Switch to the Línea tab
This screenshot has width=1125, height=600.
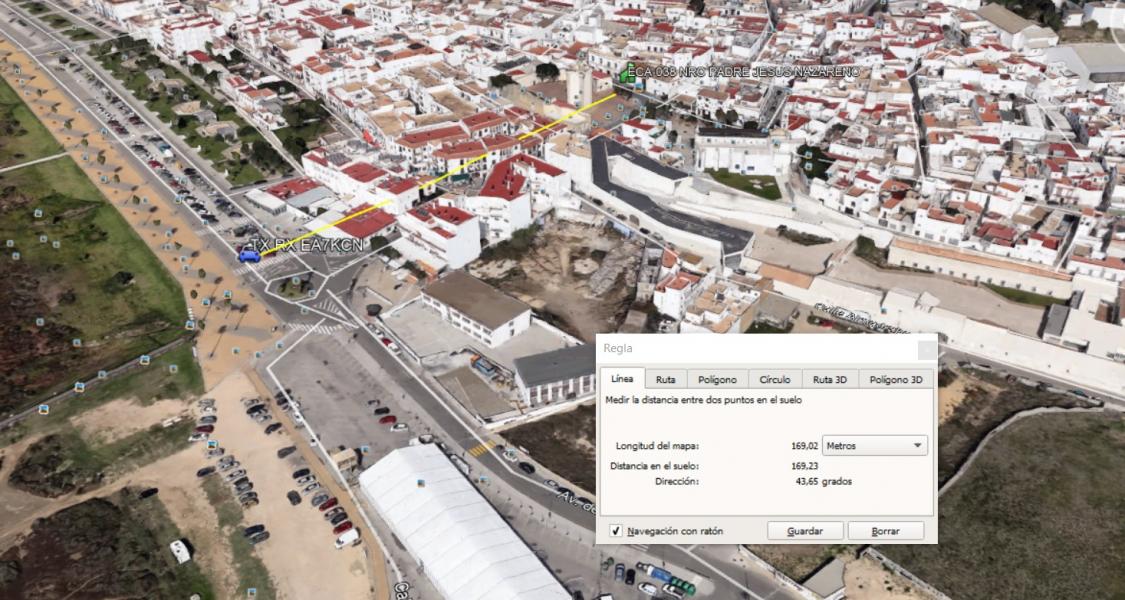pyautogui.click(x=622, y=379)
